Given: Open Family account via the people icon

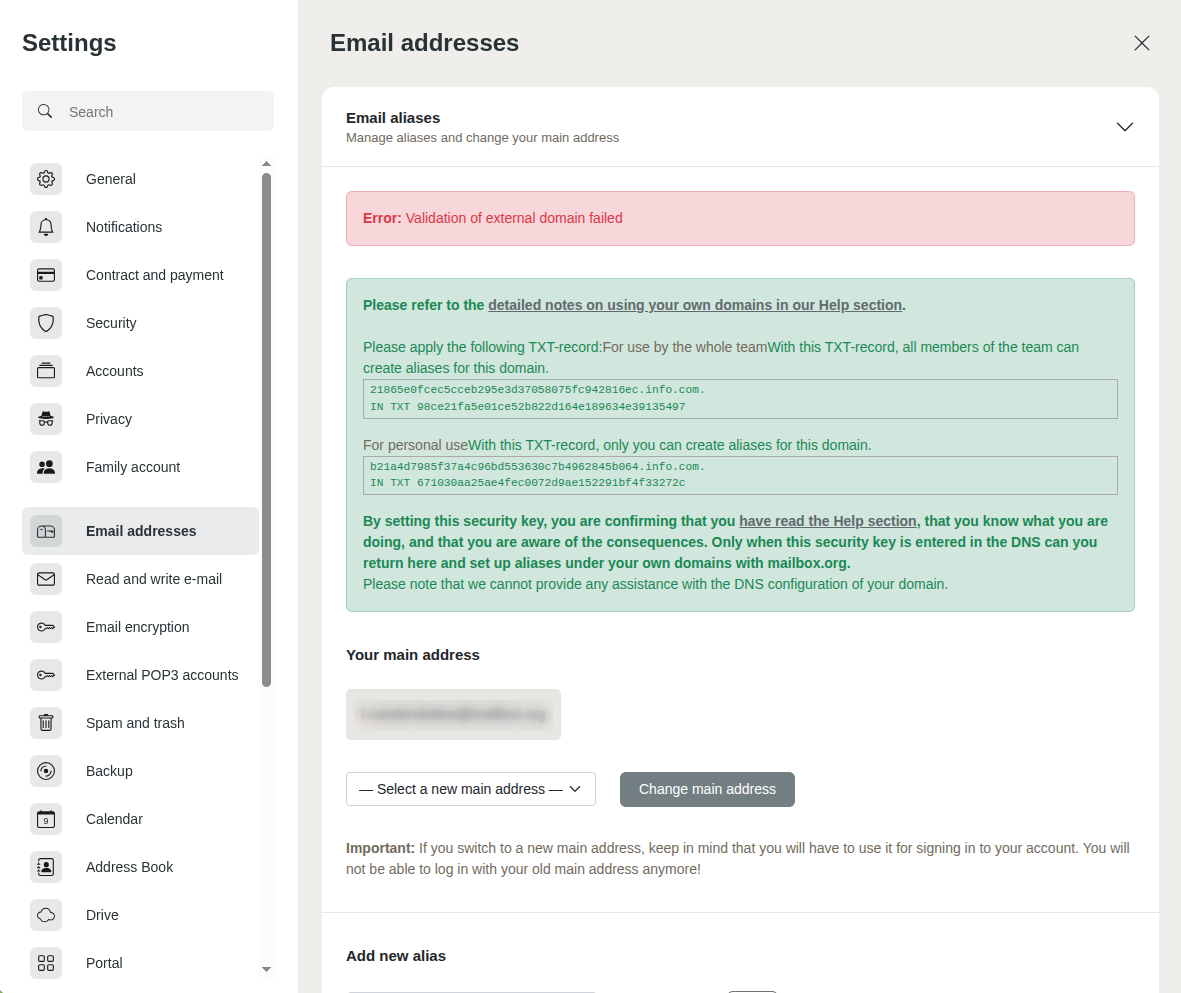Looking at the screenshot, I should tap(46, 467).
